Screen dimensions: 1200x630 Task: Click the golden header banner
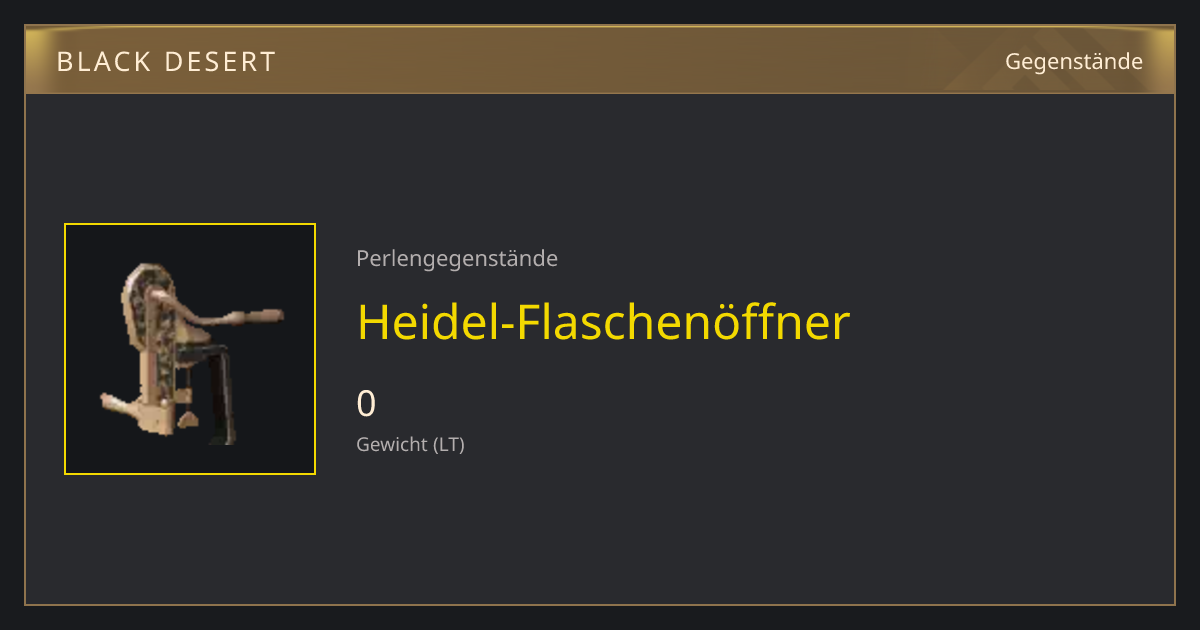[600, 60]
